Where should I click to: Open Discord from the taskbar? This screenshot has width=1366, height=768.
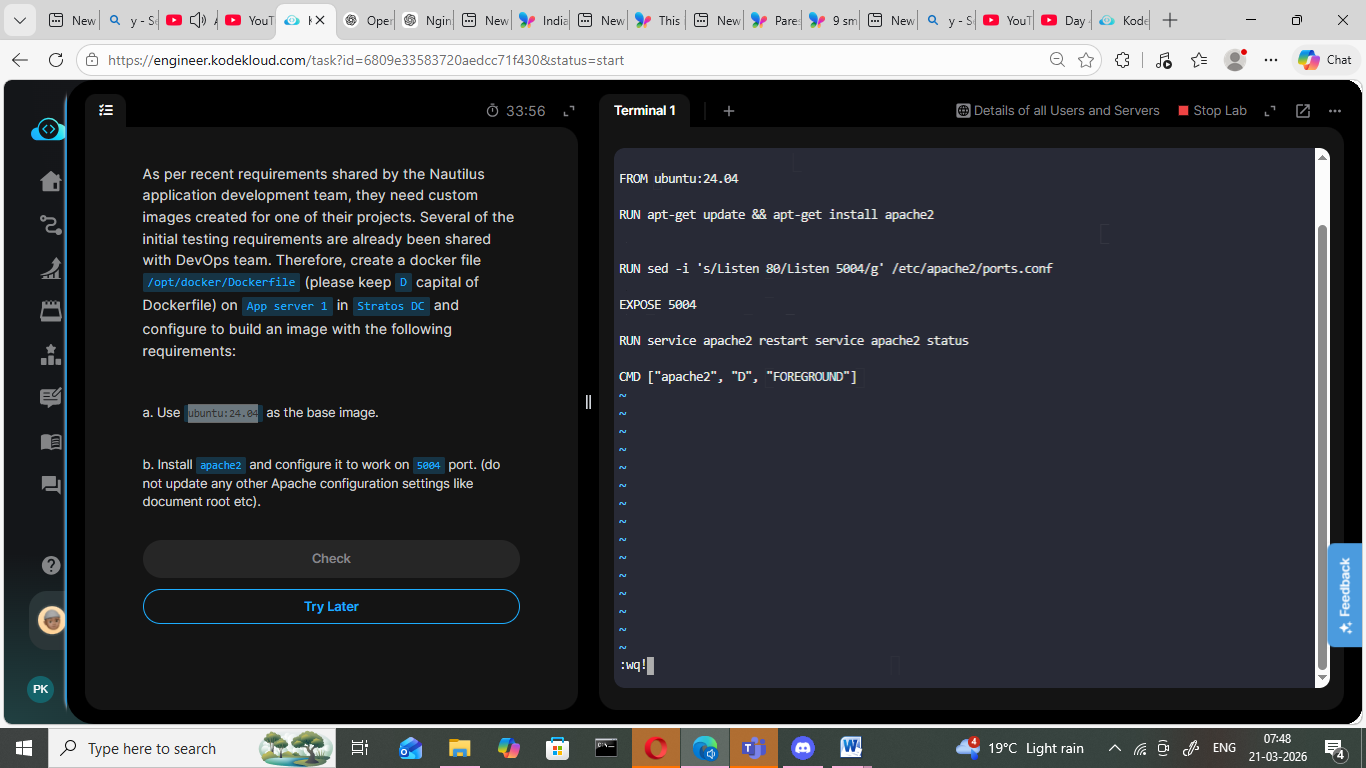802,748
